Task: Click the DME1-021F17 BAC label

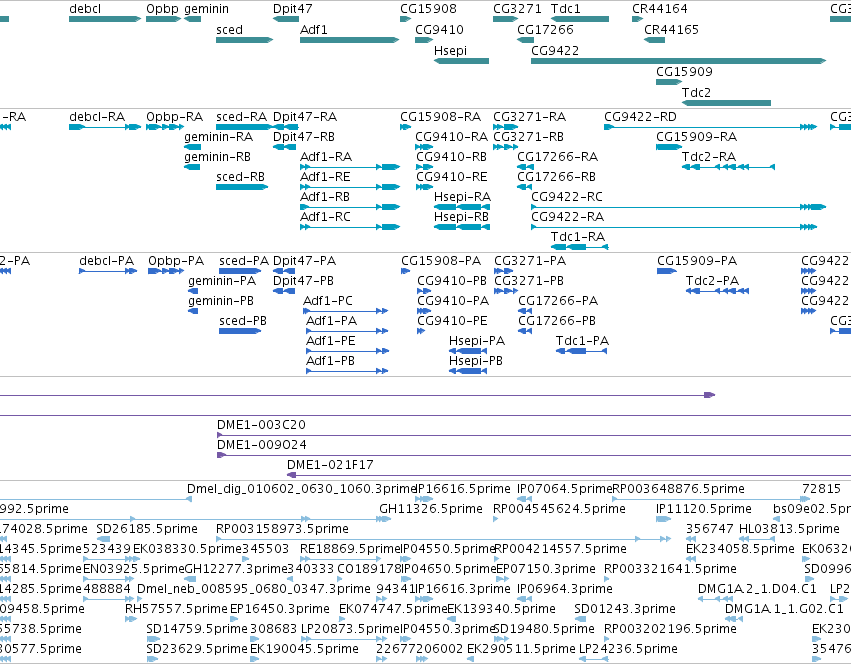Action: tap(330, 465)
